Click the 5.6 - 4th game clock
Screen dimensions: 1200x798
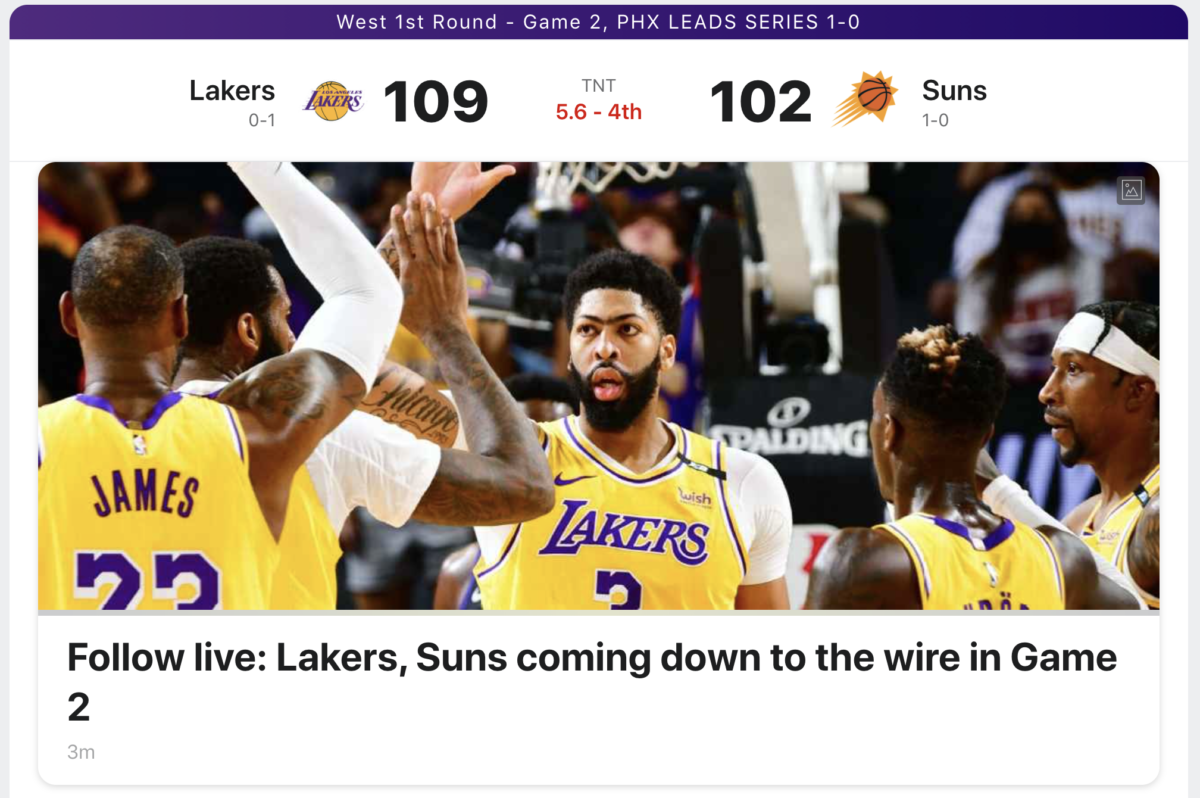598,112
